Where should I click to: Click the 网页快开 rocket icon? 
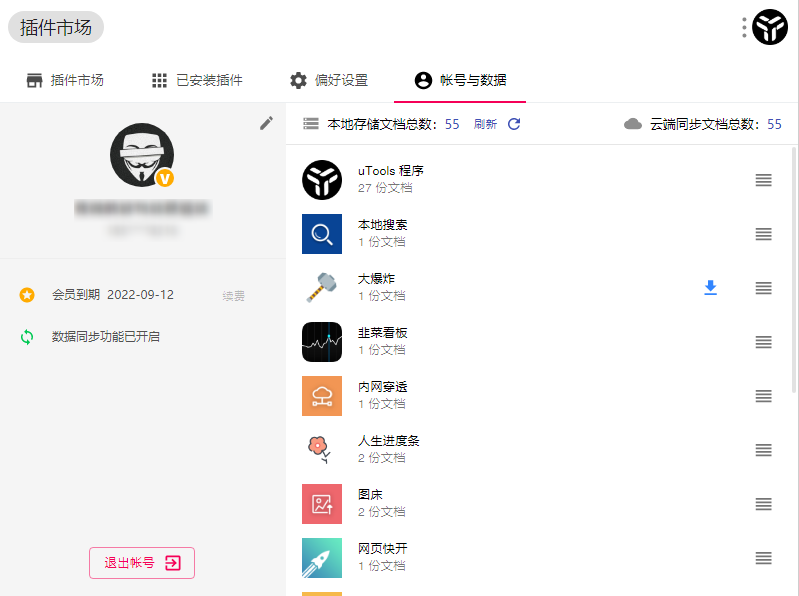[322, 558]
